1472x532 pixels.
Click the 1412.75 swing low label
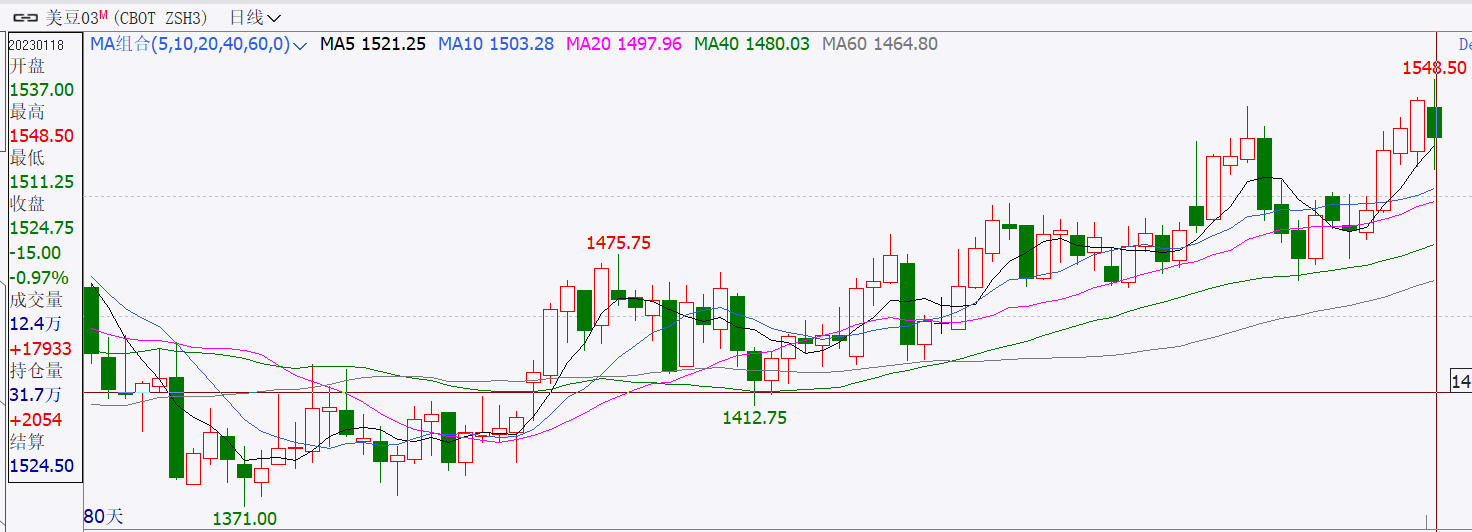pyautogui.click(x=754, y=418)
